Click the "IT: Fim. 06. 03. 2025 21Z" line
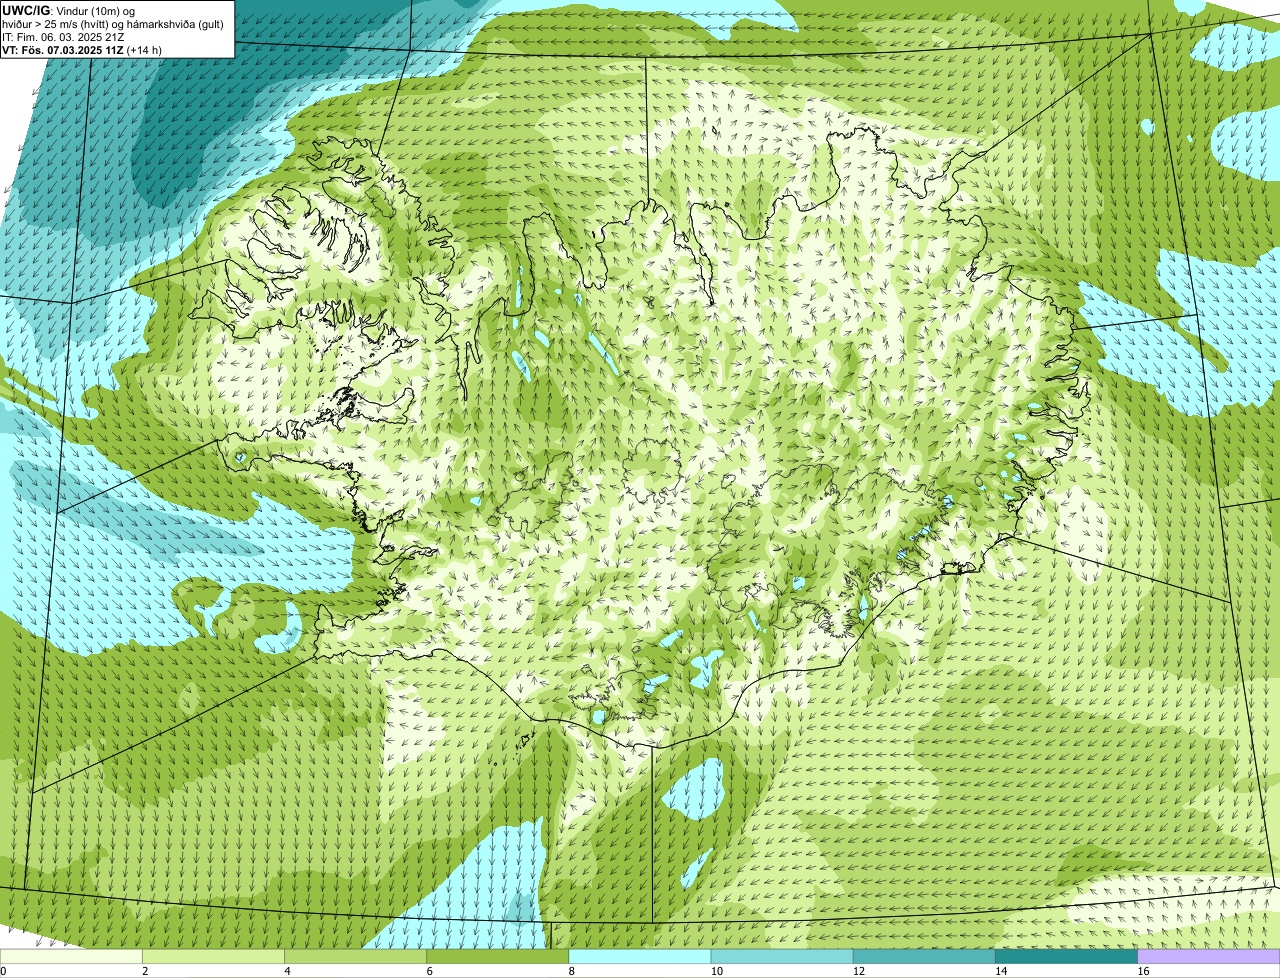1280x978 pixels. pos(63,37)
